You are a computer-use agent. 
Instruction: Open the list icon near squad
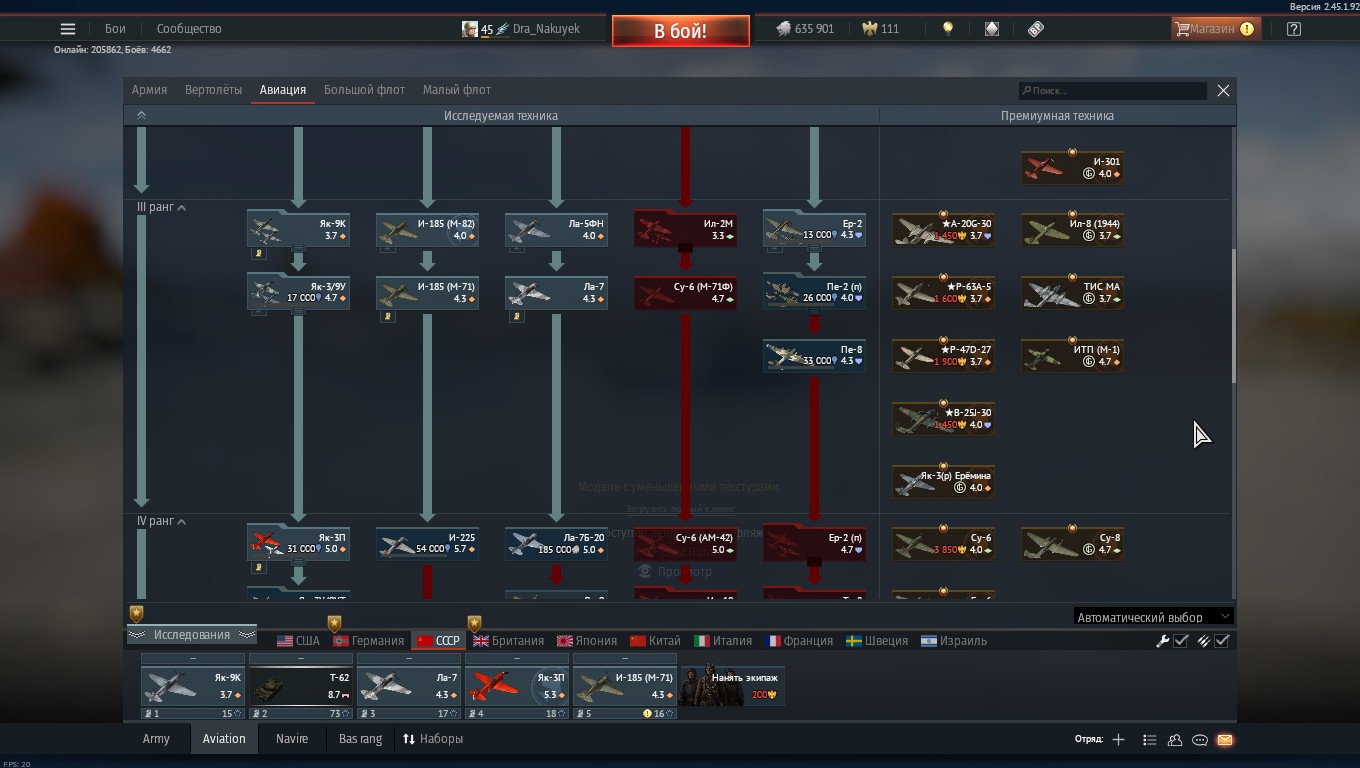coord(1149,740)
